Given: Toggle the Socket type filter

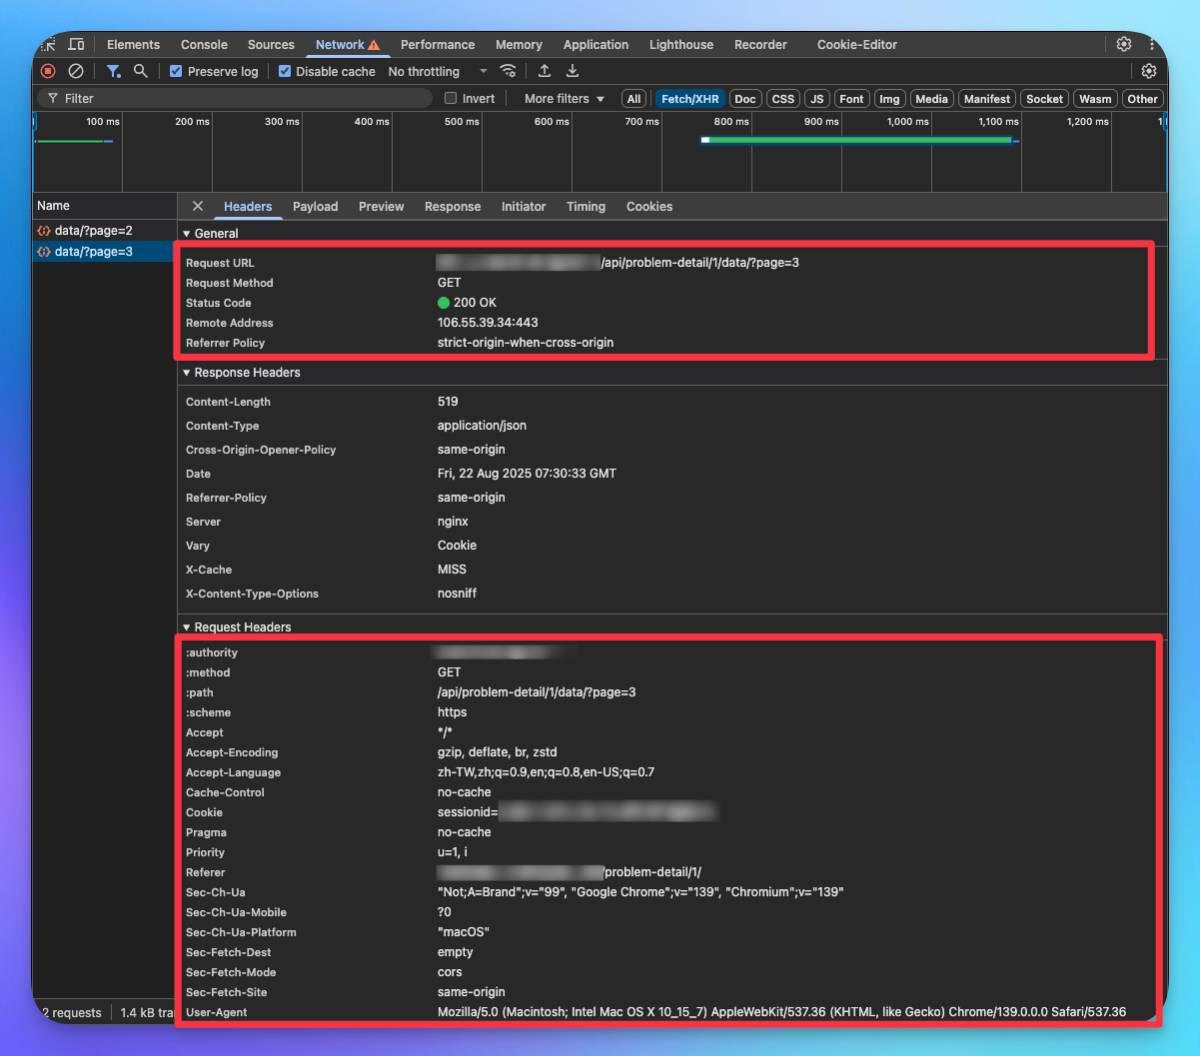Looking at the screenshot, I should pyautogui.click(x=1044, y=98).
